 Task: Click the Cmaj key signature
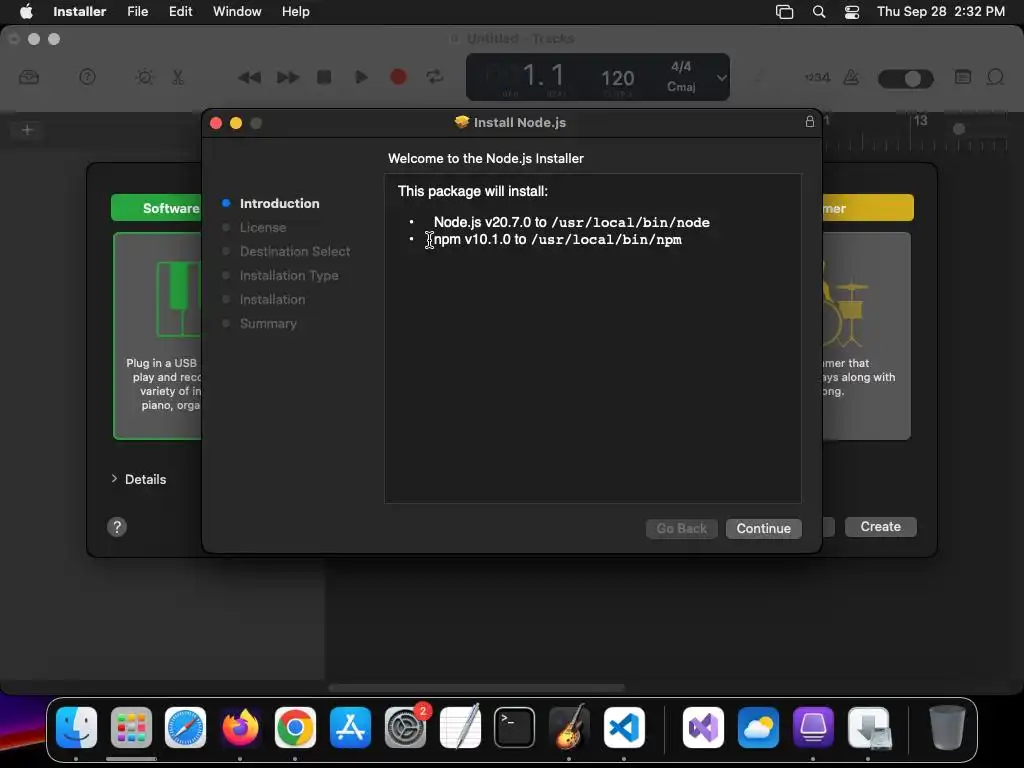pyautogui.click(x=681, y=87)
